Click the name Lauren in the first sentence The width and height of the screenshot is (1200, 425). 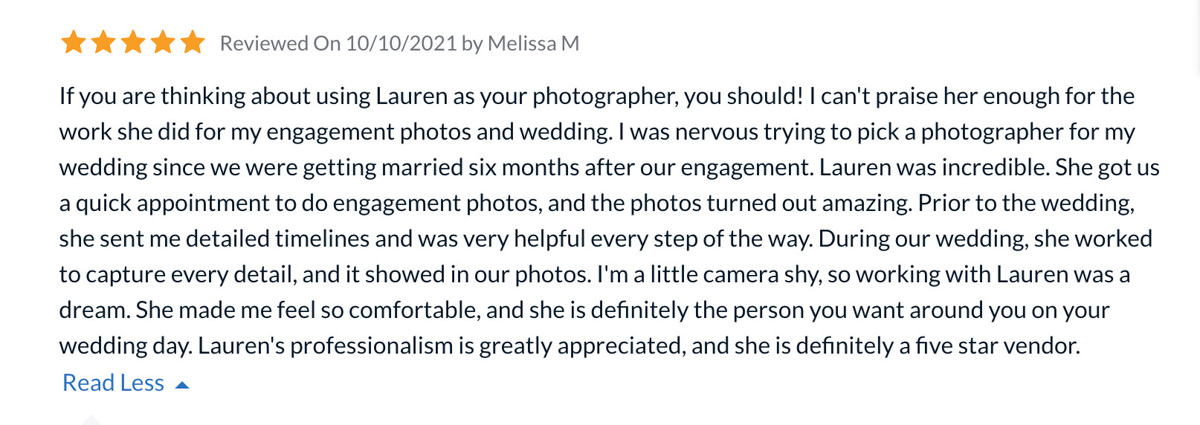click(407, 97)
